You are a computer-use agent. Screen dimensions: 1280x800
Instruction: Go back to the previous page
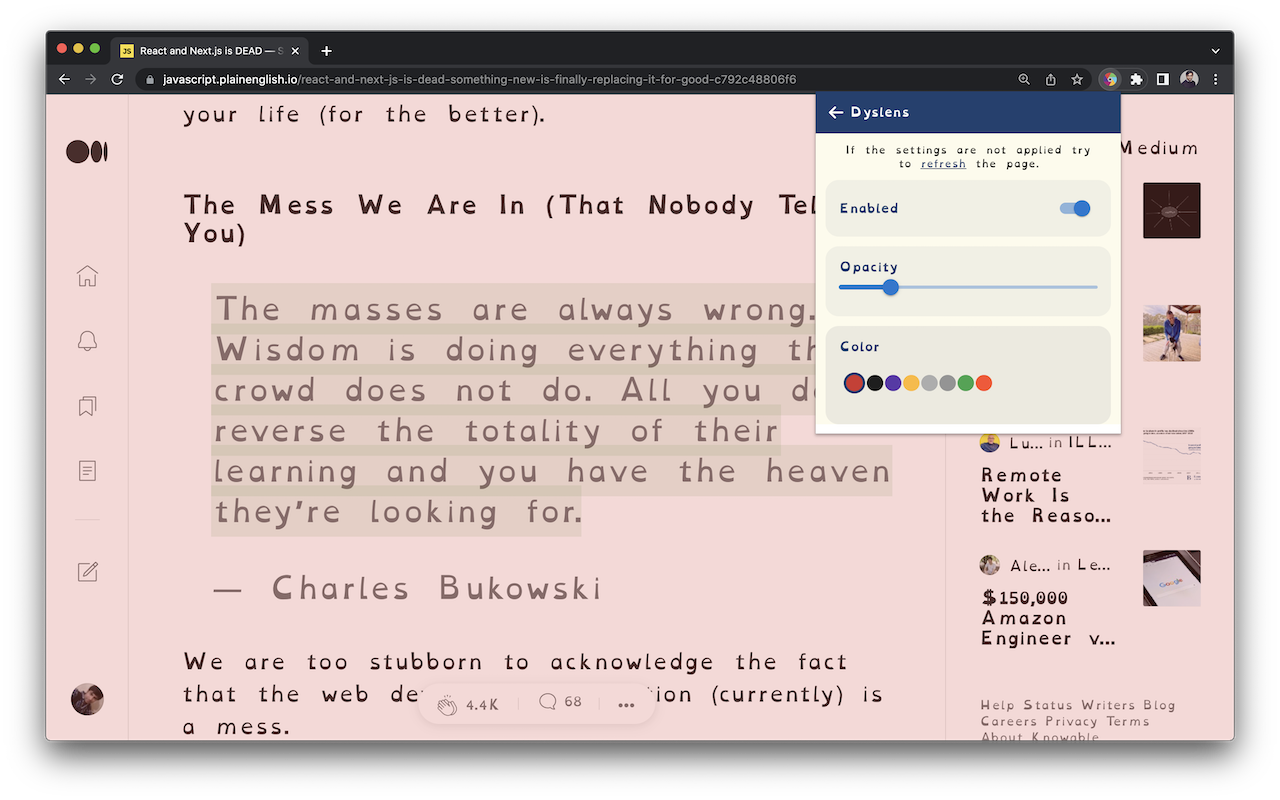click(65, 79)
